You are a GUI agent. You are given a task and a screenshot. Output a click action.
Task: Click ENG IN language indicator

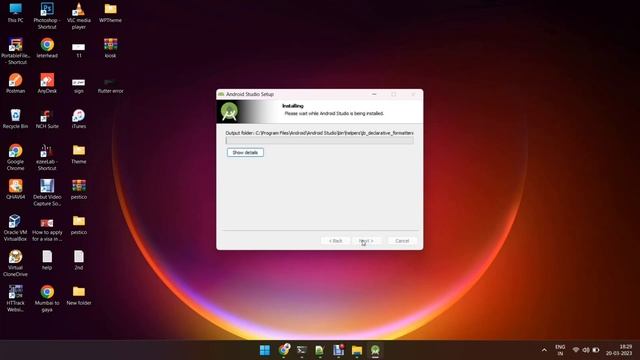tap(560, 350)
